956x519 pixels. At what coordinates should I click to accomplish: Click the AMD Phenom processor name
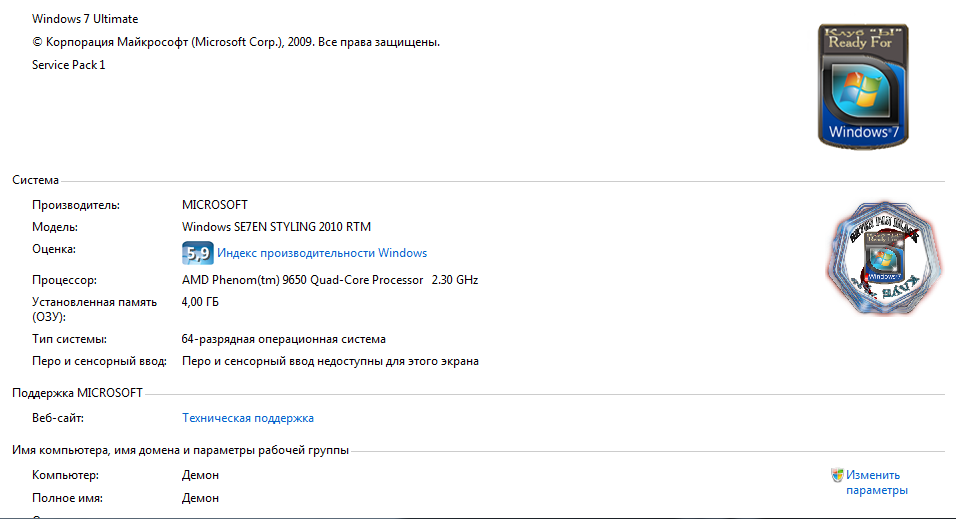tap(302, 280)
